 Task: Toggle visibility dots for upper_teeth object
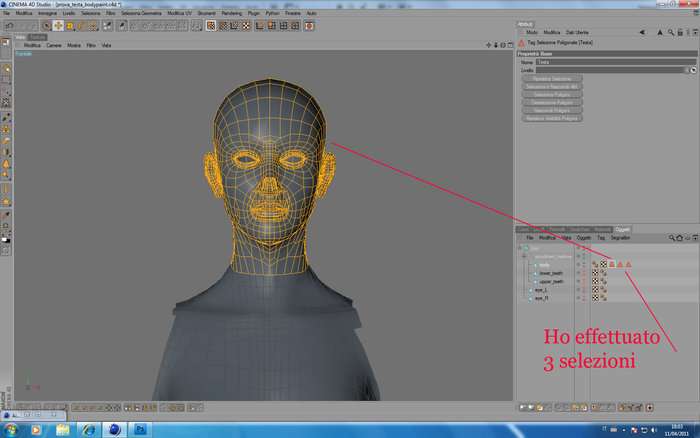coord(583,281)
